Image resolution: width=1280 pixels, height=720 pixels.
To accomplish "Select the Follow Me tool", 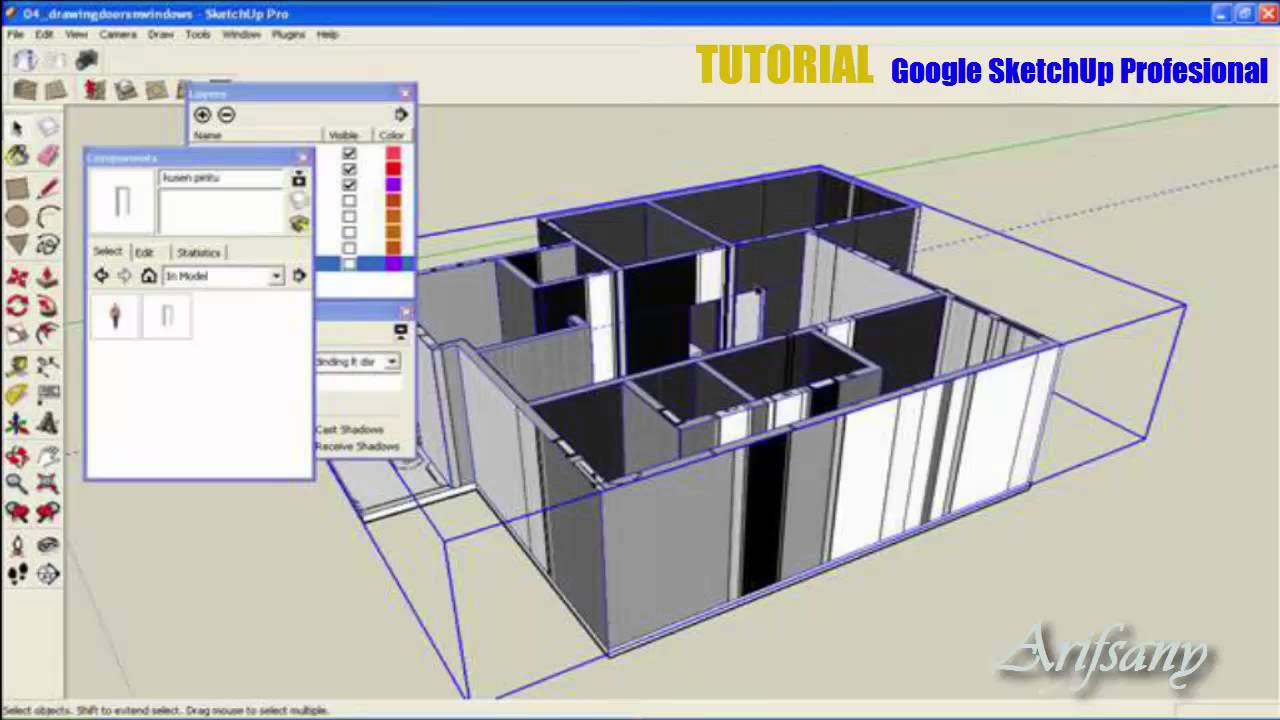I will coord(48,305).
